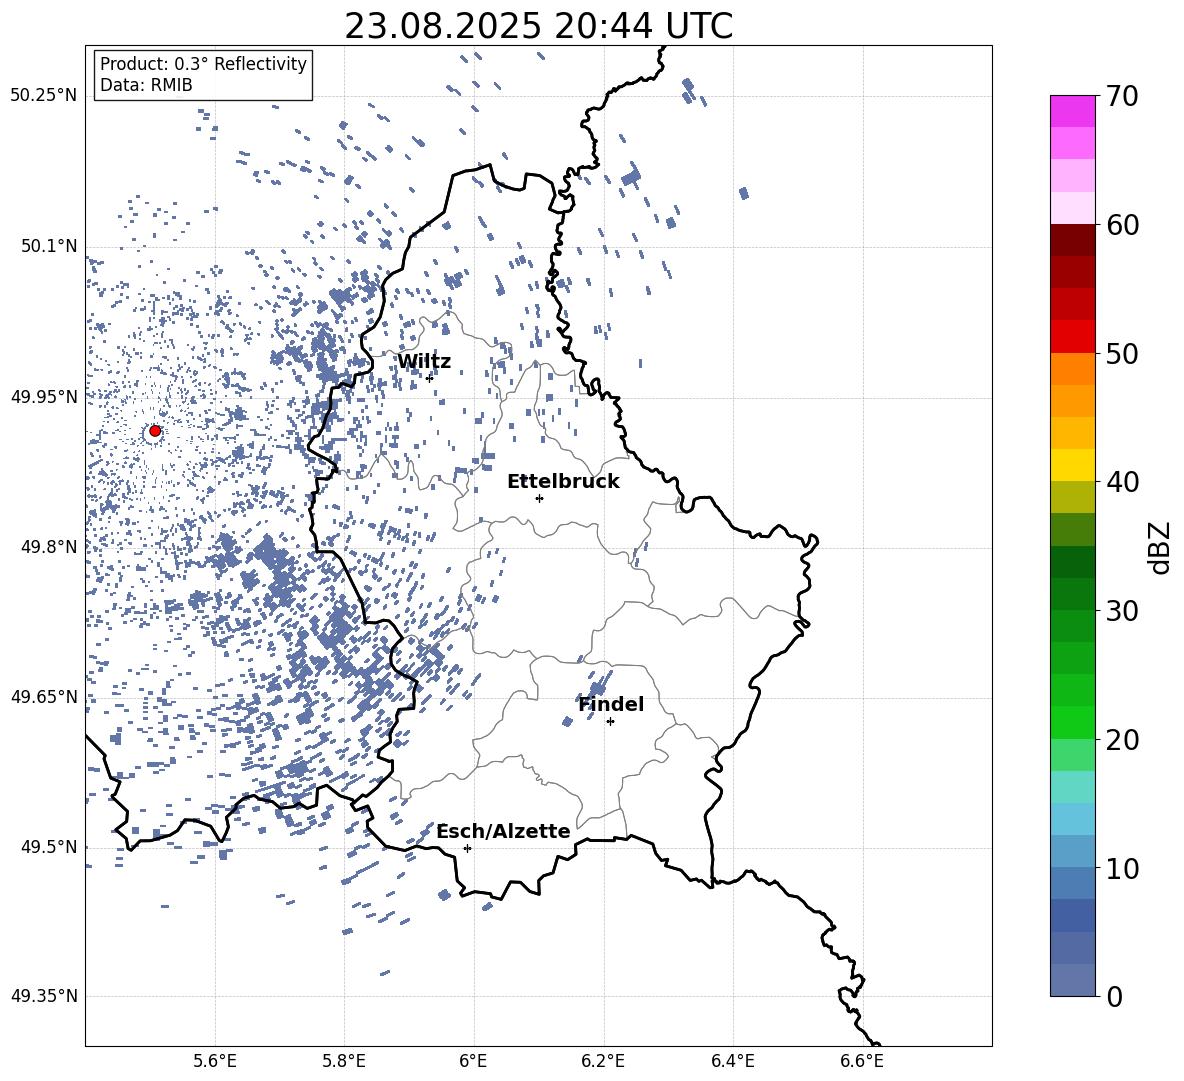
Task: Click longitude label '6.6°E'
Action: (x=862, y=1061)
